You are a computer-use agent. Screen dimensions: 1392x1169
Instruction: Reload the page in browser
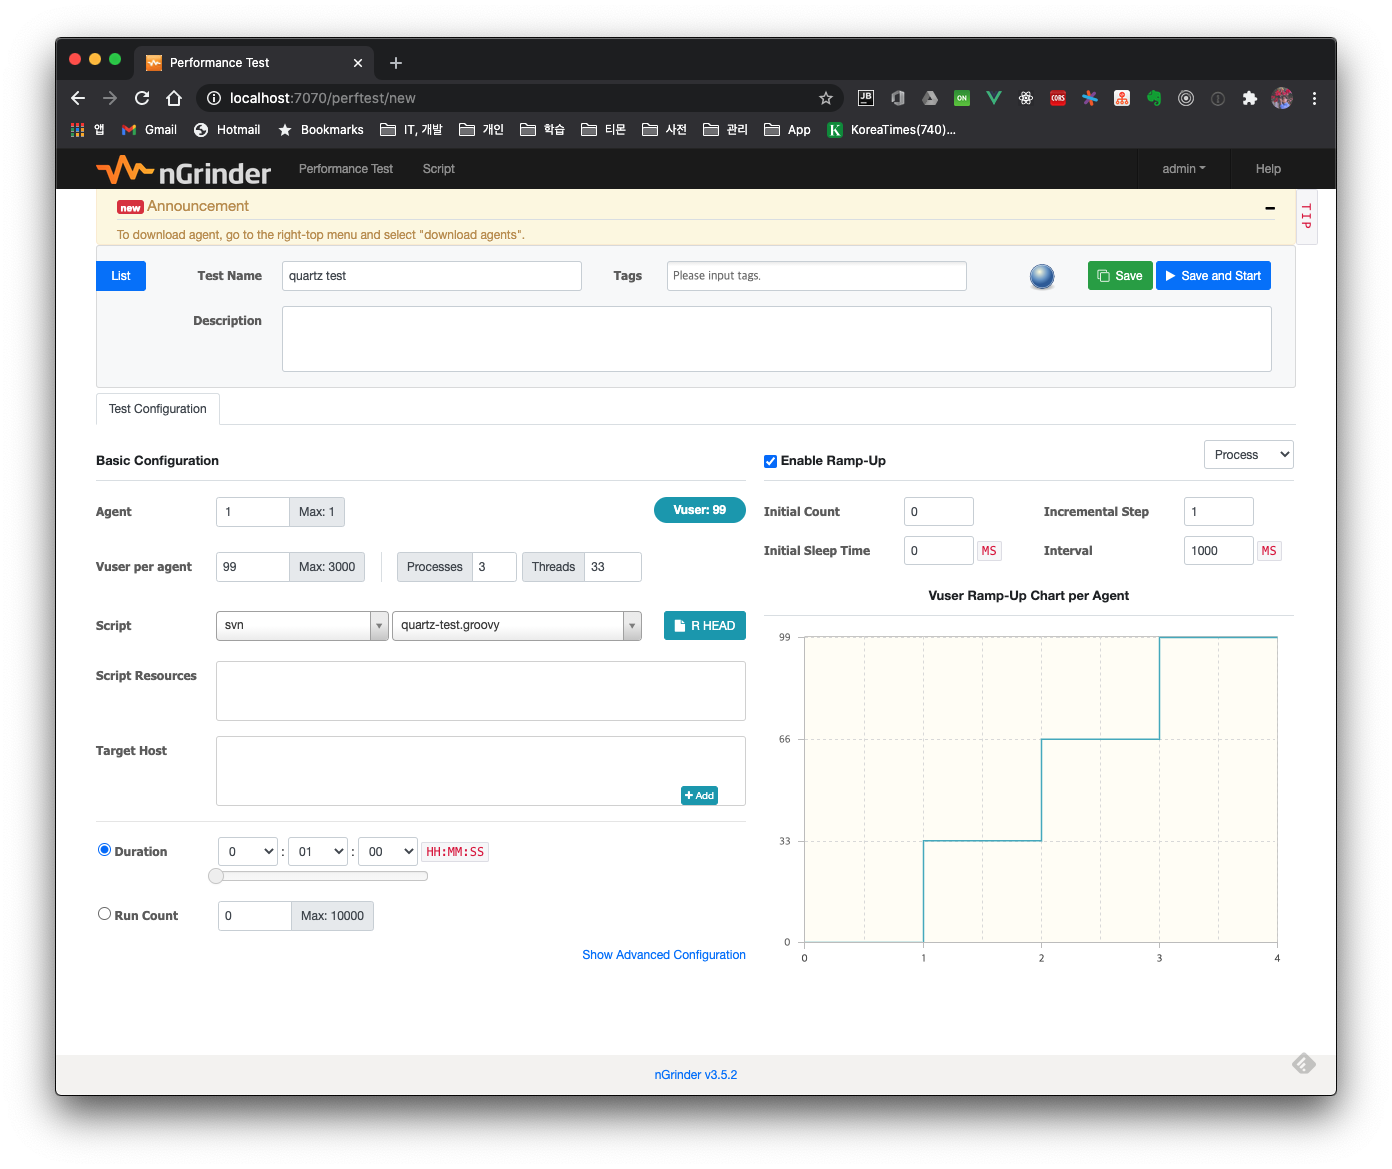142,98
